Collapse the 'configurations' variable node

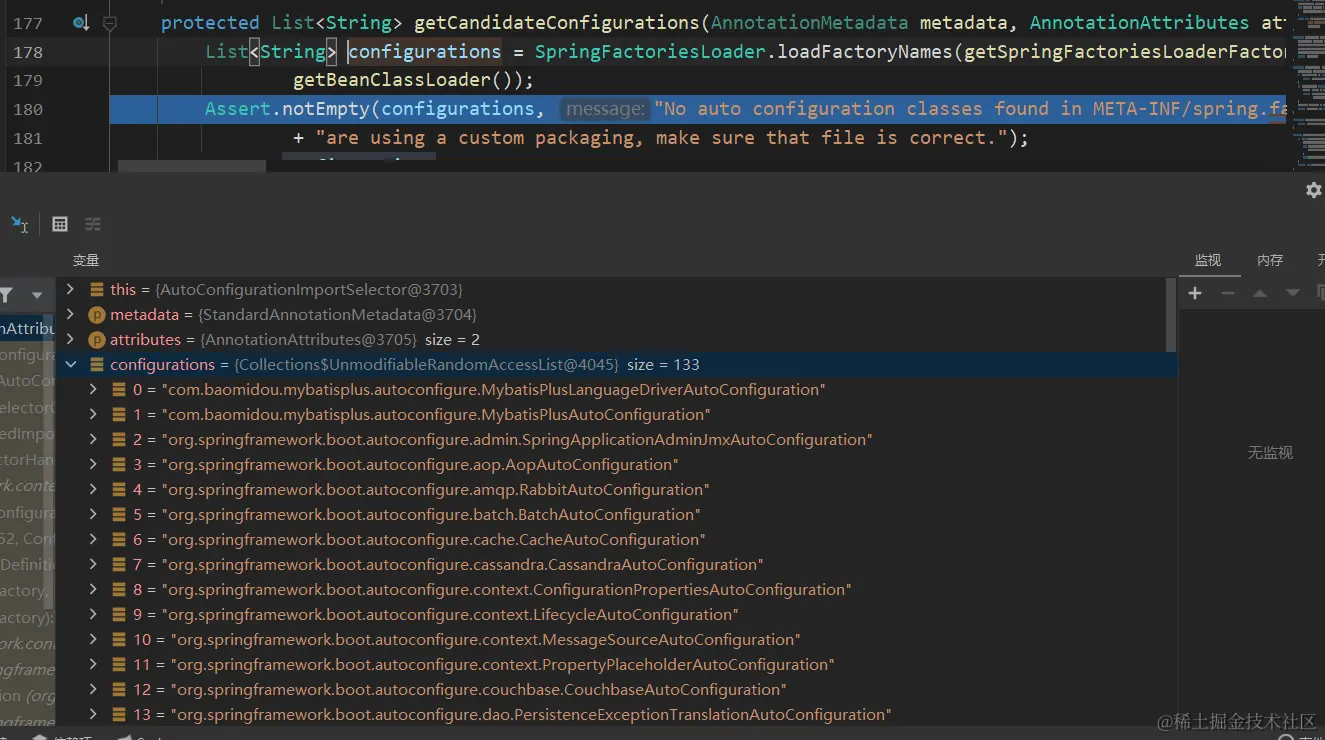click(70, 365)
